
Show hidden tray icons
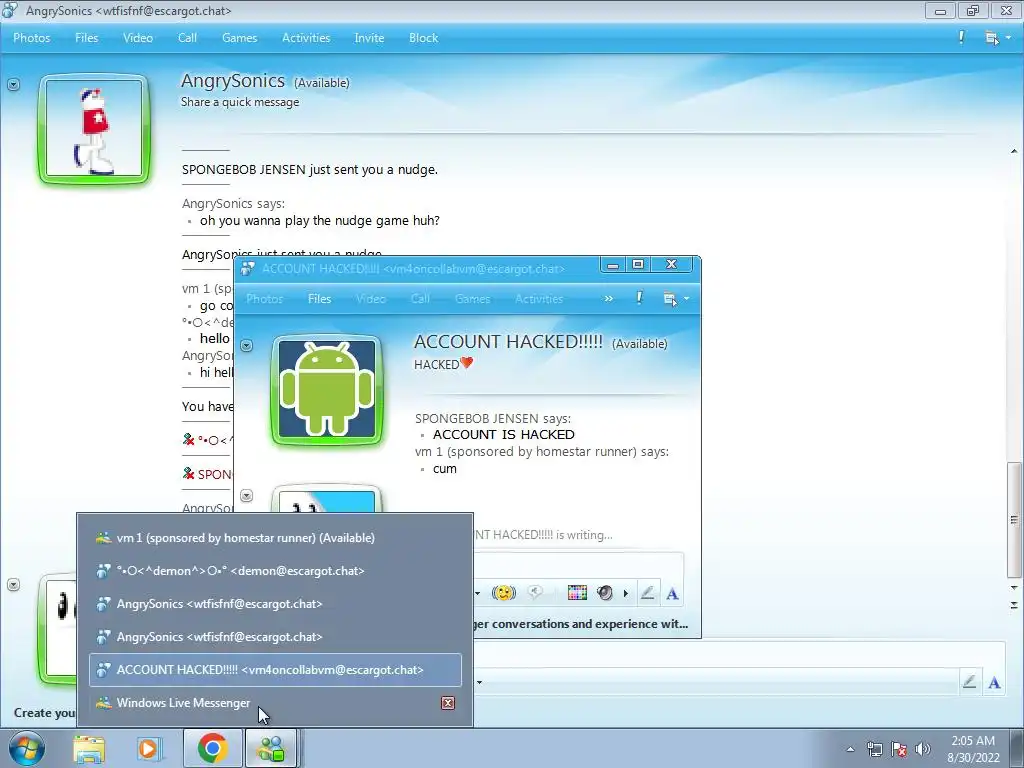850,749
